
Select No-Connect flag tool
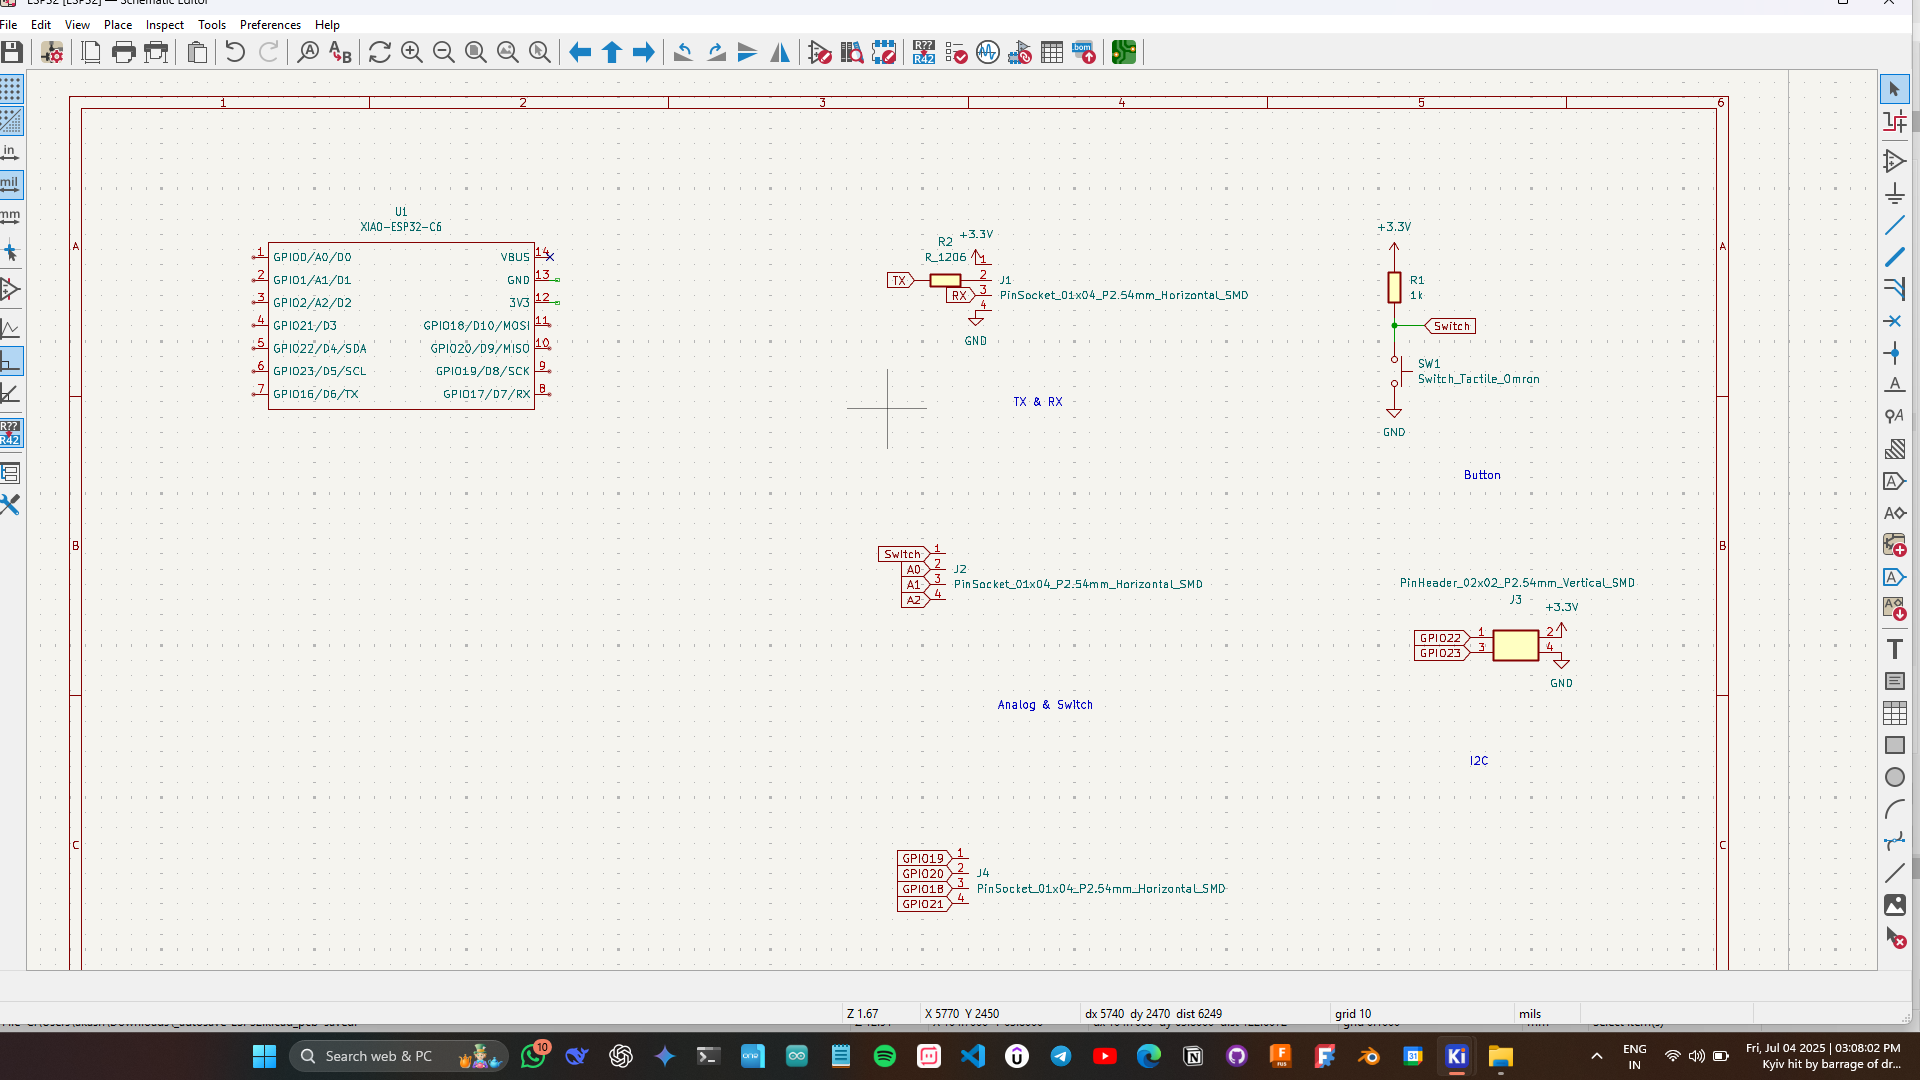tap(1894, 321)
